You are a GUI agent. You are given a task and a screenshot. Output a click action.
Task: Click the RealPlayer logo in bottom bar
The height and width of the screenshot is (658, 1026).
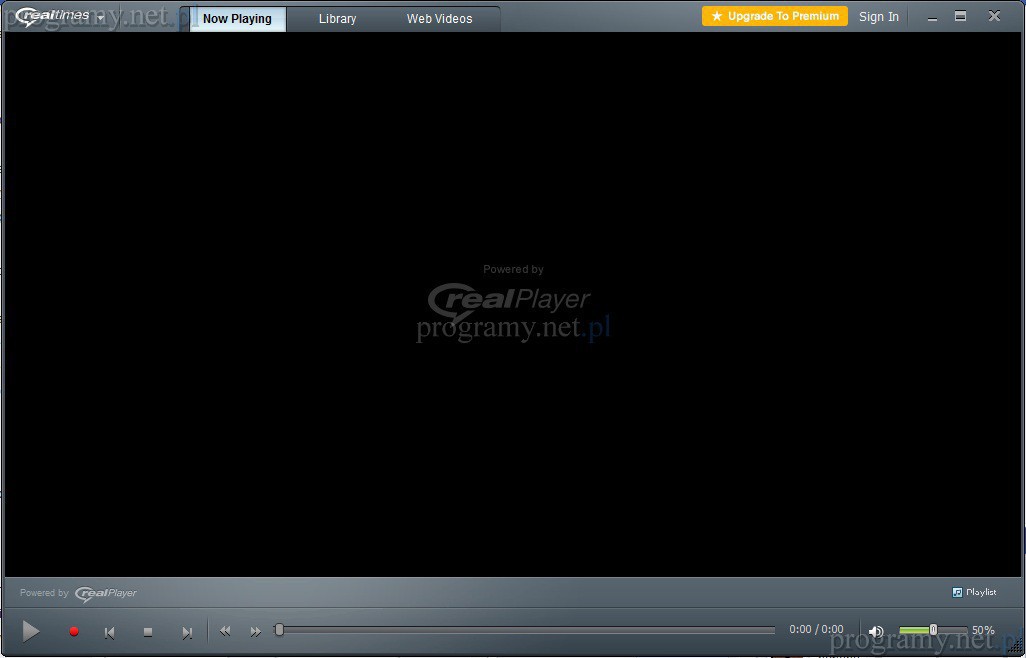coord(106,593)
